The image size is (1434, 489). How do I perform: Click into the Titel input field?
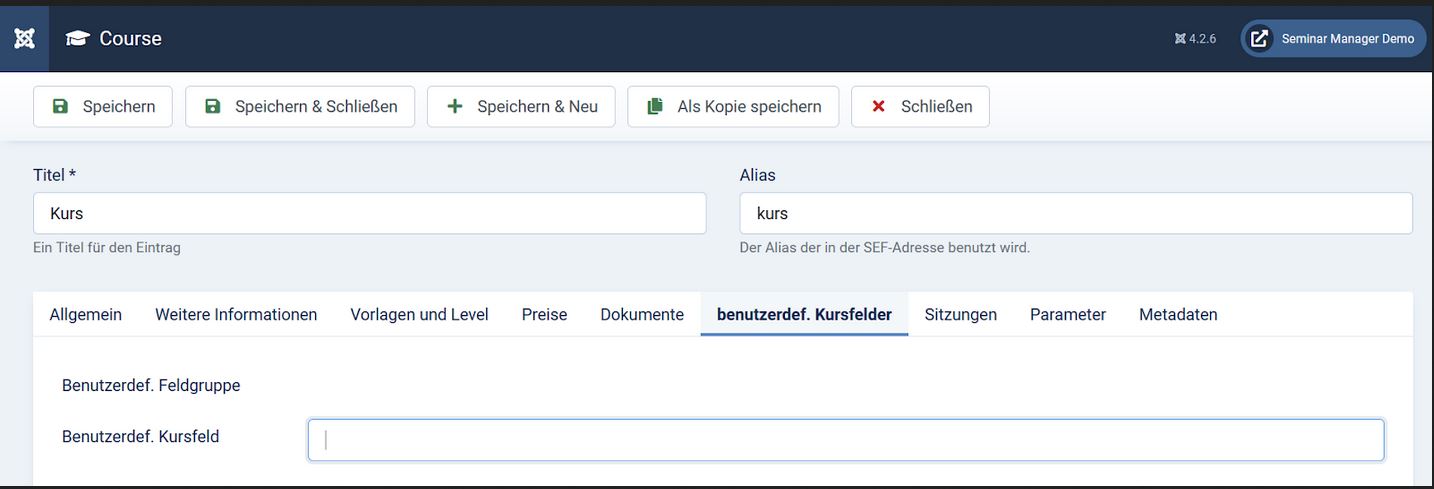pyautogui.click(x=369, y=213)
